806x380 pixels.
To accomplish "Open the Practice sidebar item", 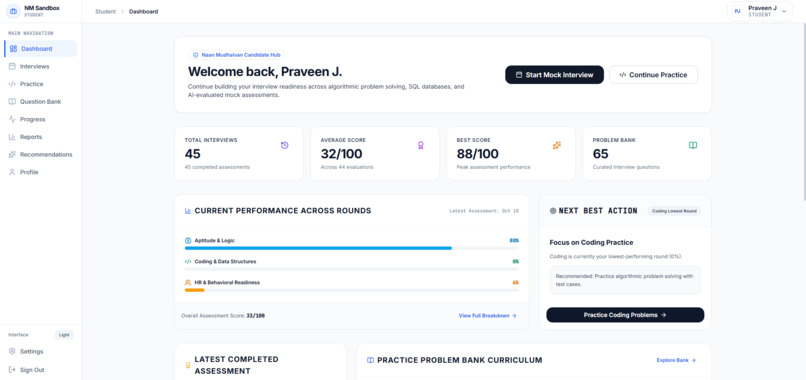I will 41,84.
